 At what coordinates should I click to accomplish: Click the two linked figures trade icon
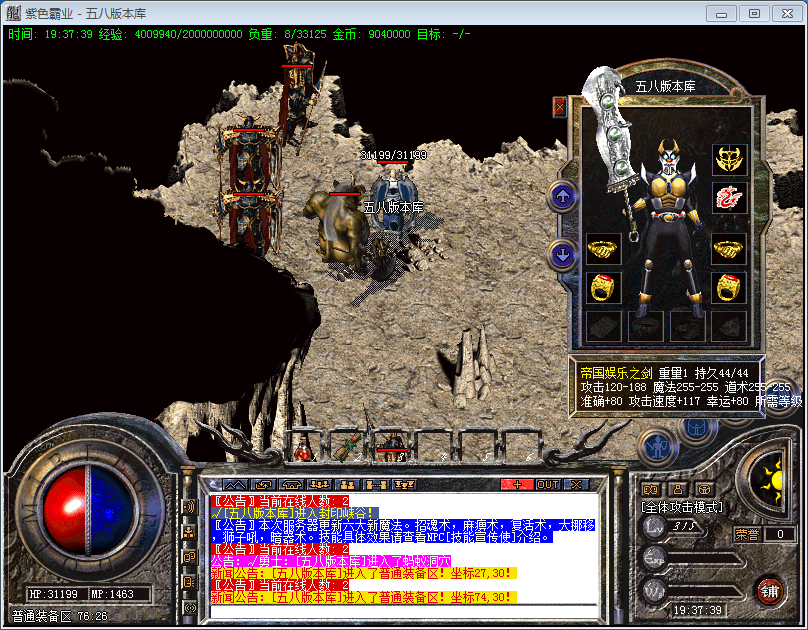[376, 485]
